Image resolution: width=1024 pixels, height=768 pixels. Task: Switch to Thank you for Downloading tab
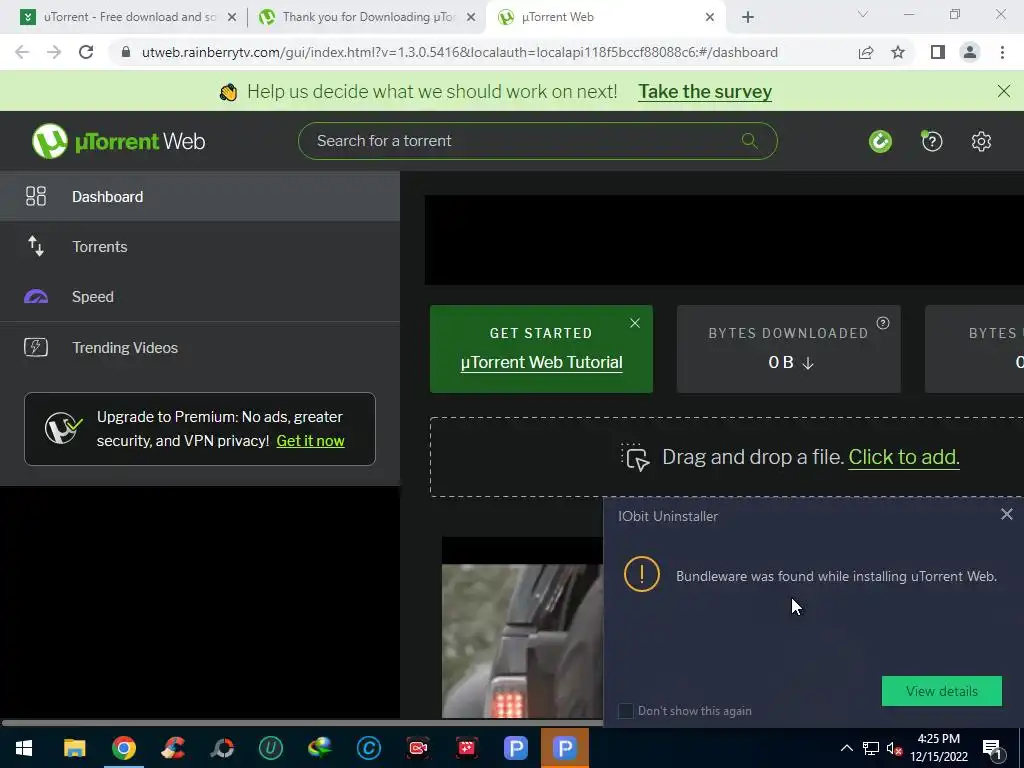pos(368,17)
